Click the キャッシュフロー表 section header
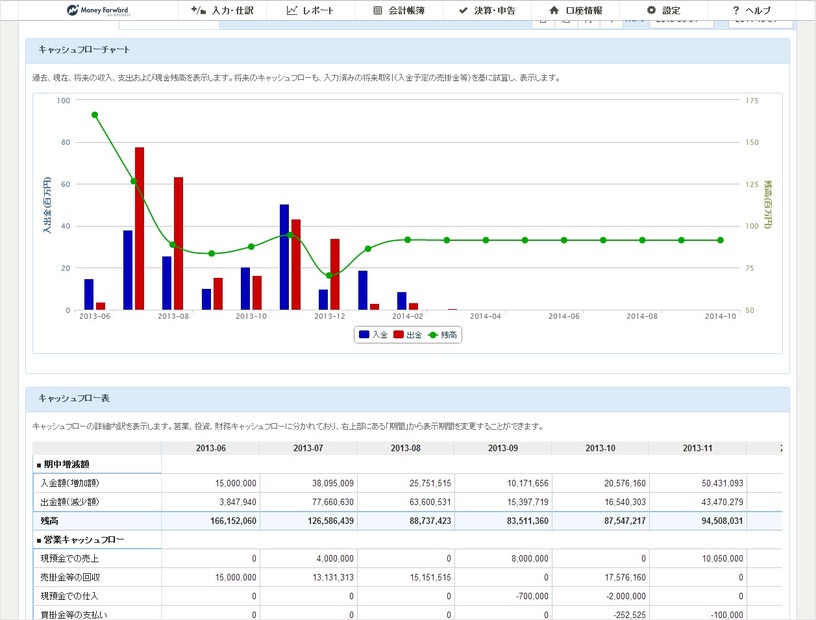Image resolution: width=816 pixels, height=620 pixels. [407, 399]
